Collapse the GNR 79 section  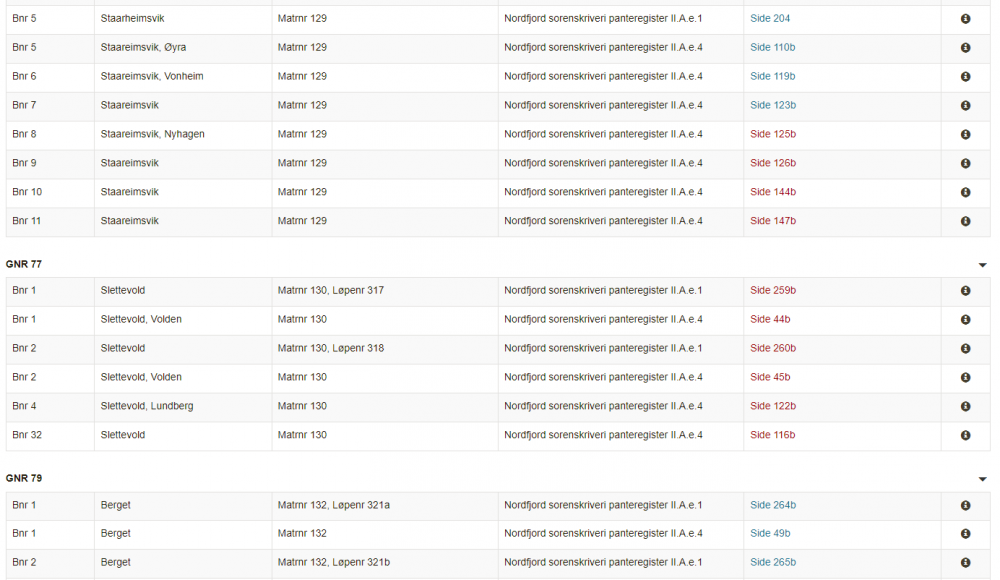[x=983, y=479]
